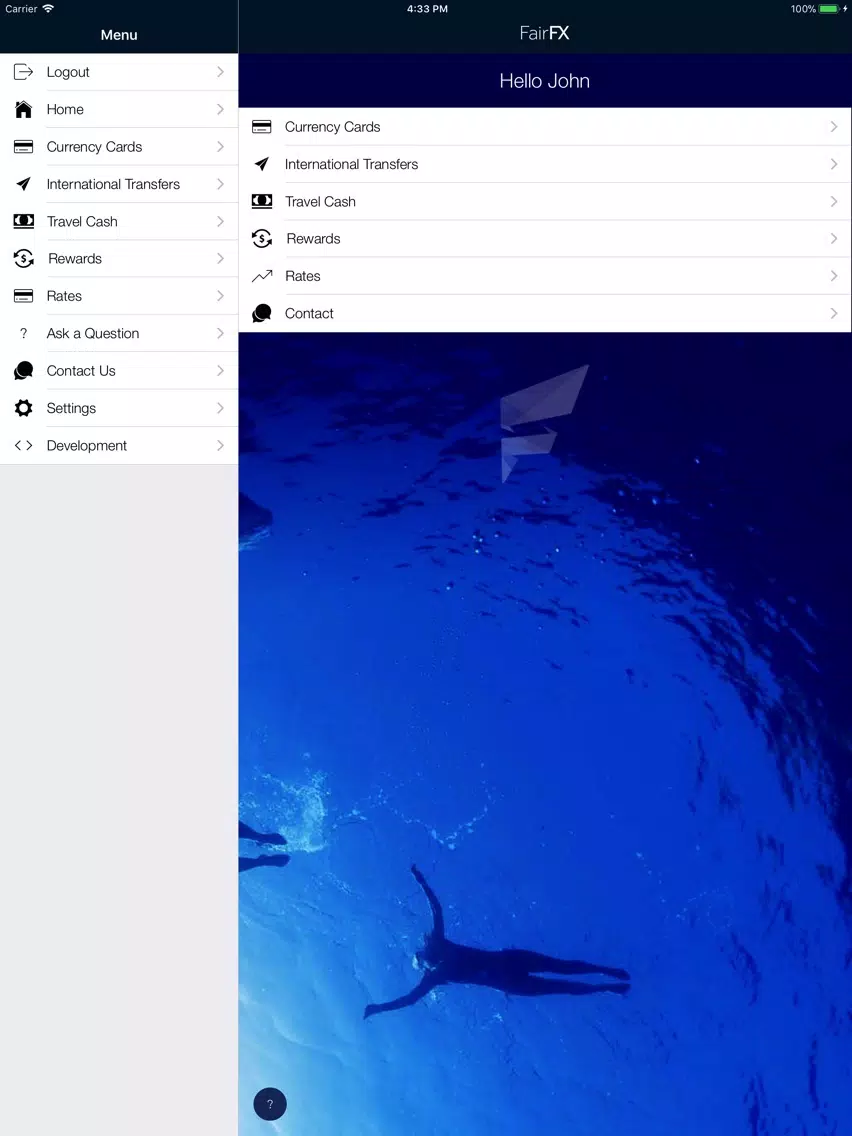Open the side menu Currency Cards chevron
This screenshot has width=852, height=1136.
(x=220, y=147)
